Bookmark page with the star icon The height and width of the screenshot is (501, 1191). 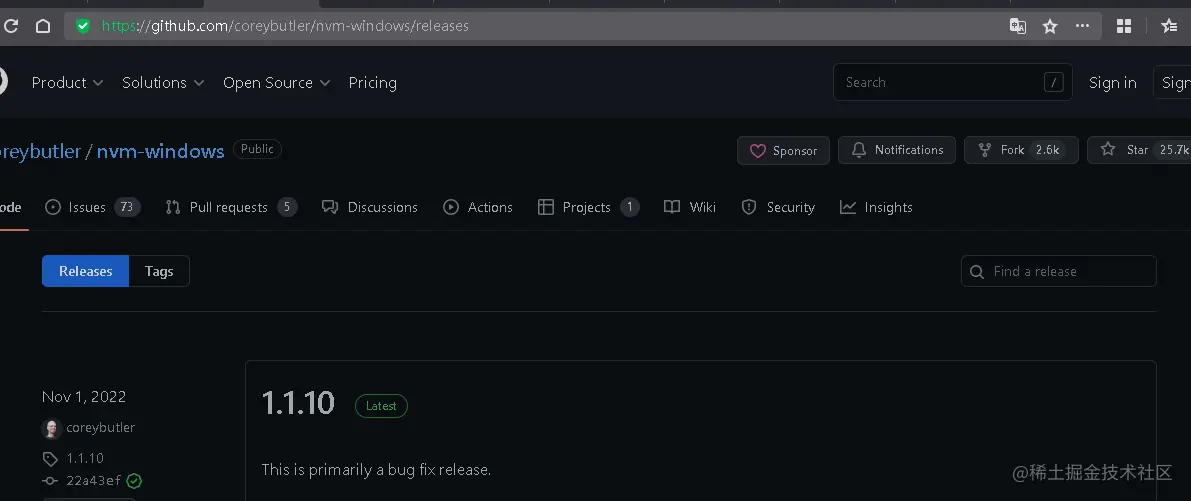(1050, 26)
